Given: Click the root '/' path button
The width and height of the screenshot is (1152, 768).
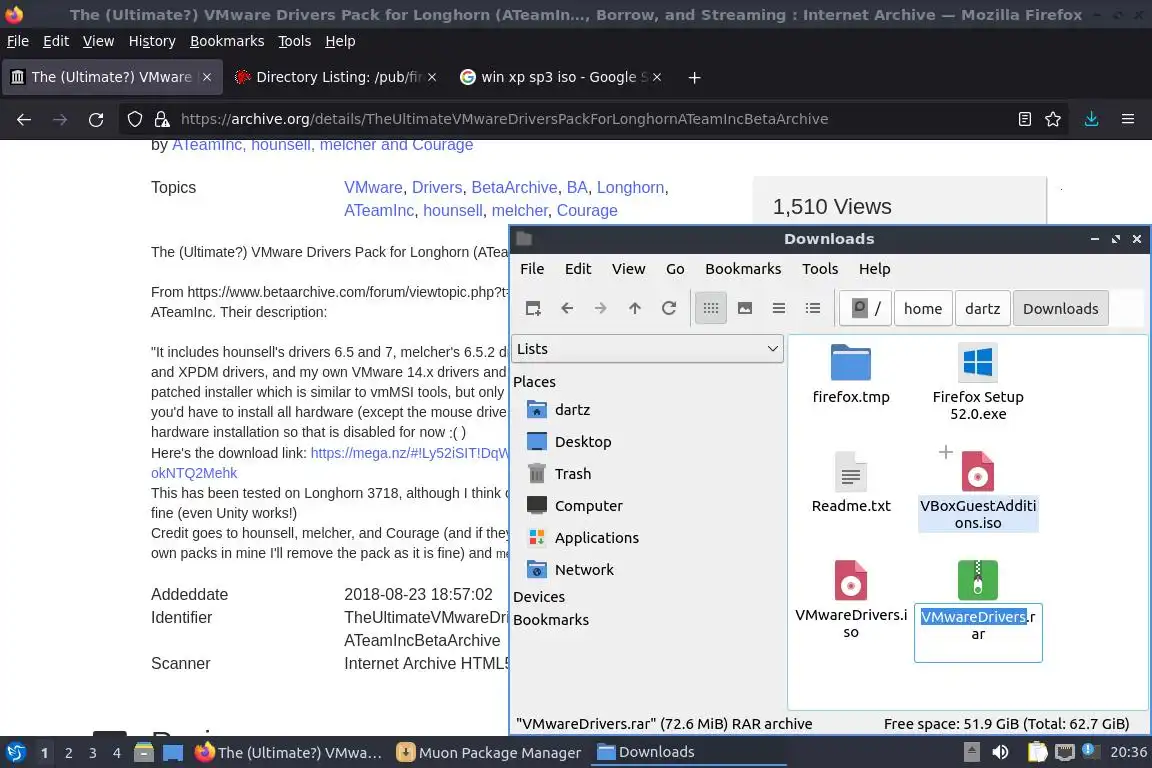Looking at the screenshot, I should [x=865, y=308].
